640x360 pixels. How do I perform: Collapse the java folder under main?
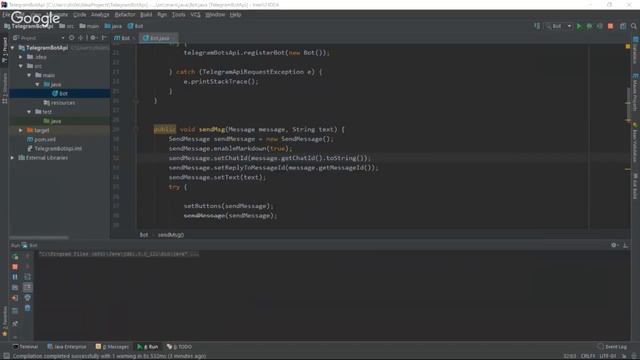[38, 84]
